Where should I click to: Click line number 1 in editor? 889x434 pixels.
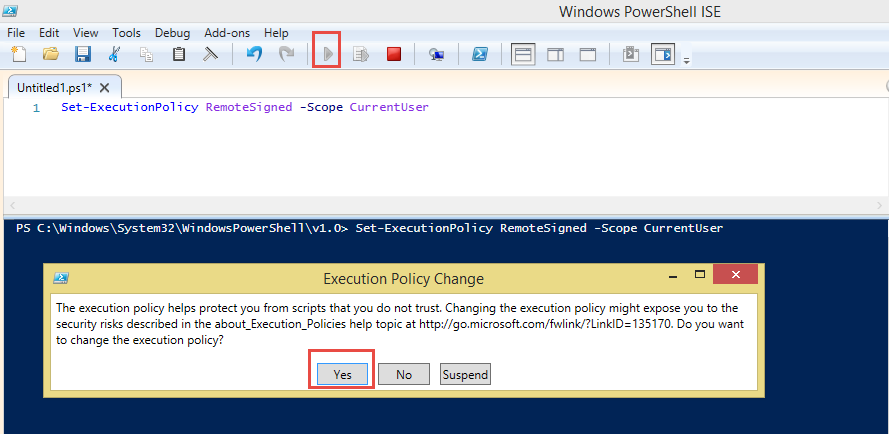tap(36, 108)
